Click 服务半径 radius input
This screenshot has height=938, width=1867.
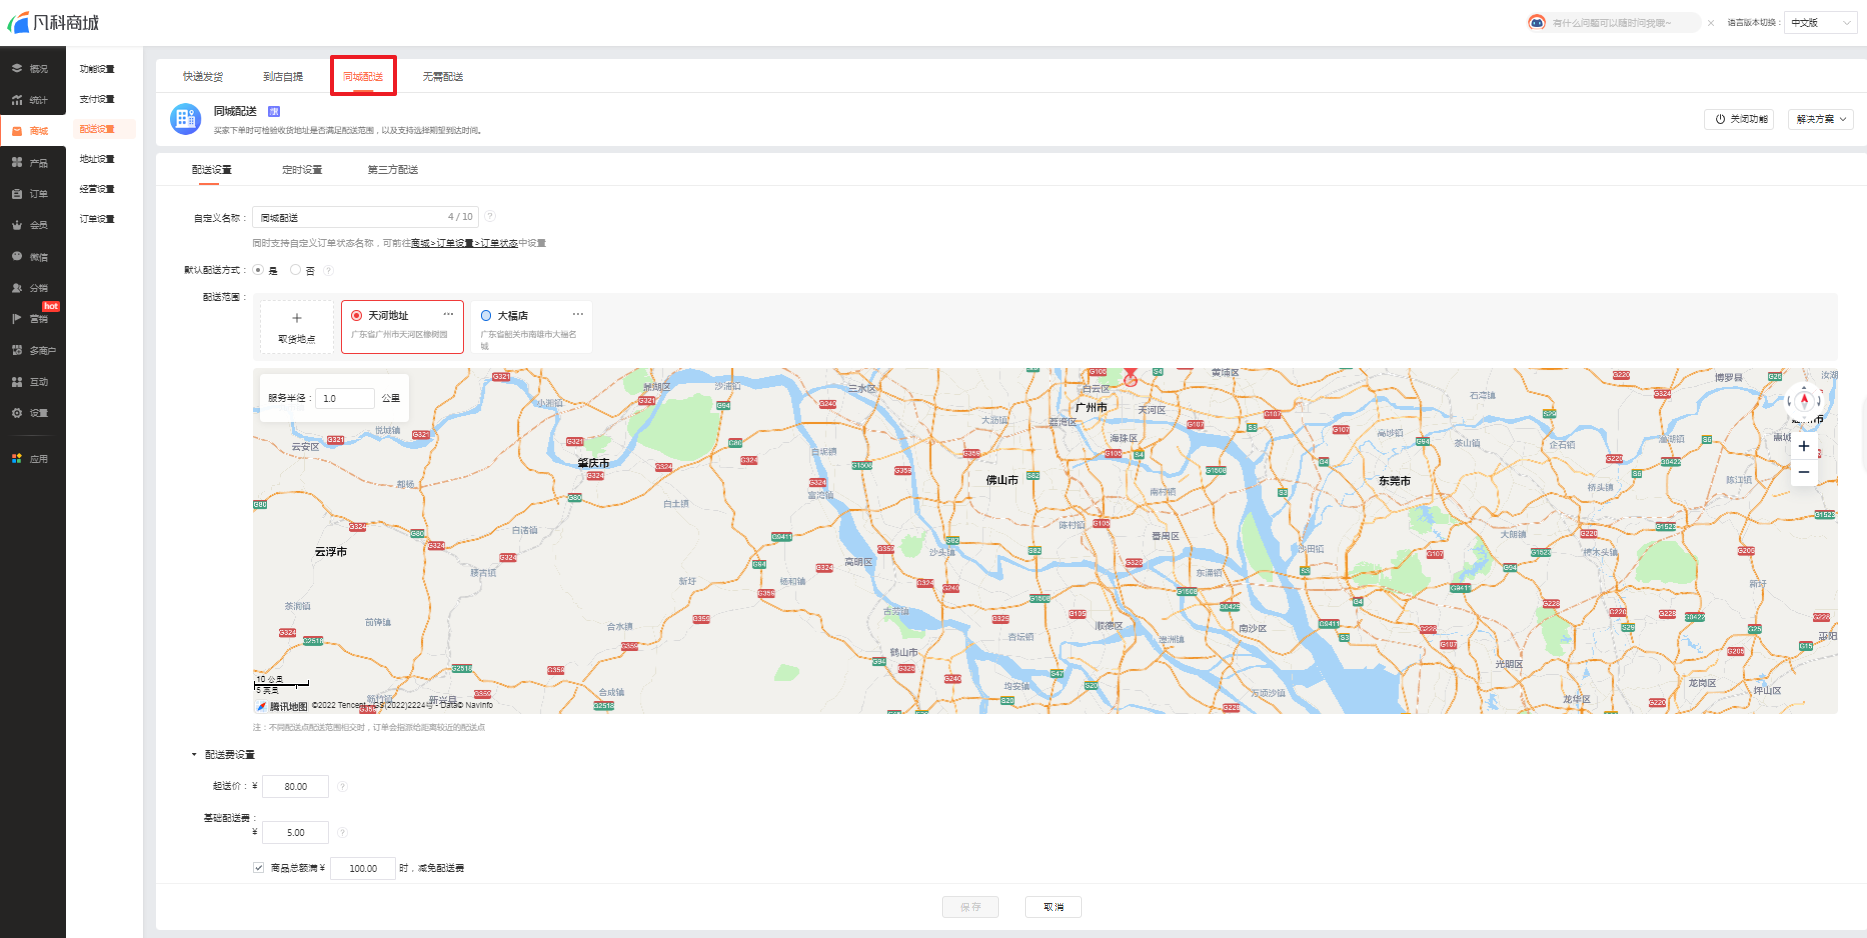click(x=345, y=398)
